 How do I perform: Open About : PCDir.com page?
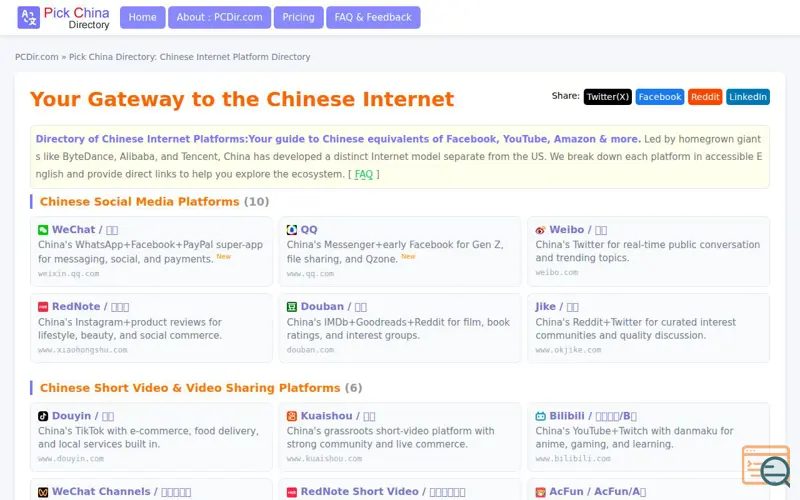tap(219, 17)
